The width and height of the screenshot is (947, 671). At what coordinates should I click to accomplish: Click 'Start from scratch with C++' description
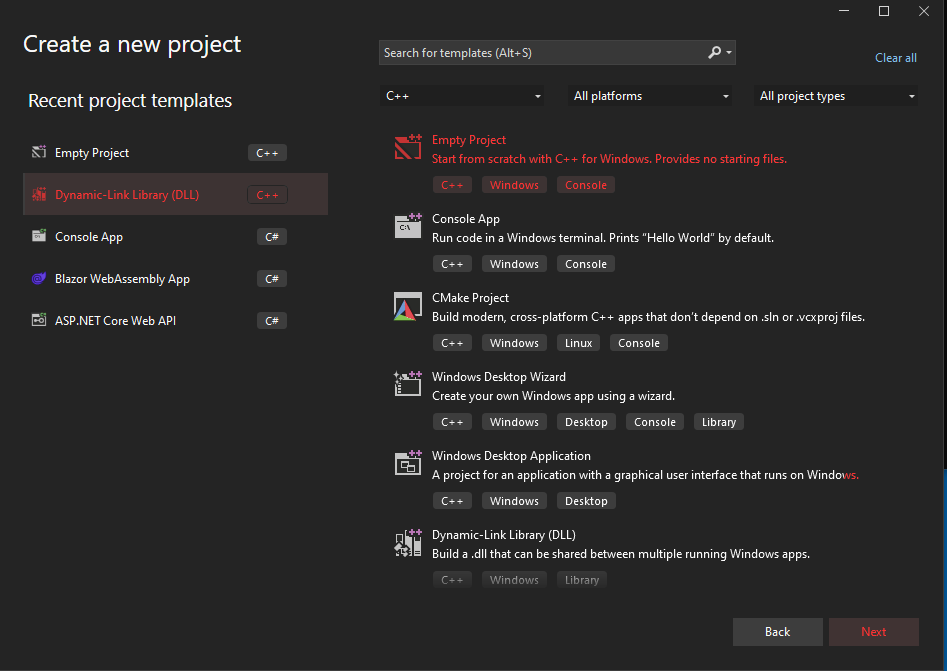(x=609, y=159)
